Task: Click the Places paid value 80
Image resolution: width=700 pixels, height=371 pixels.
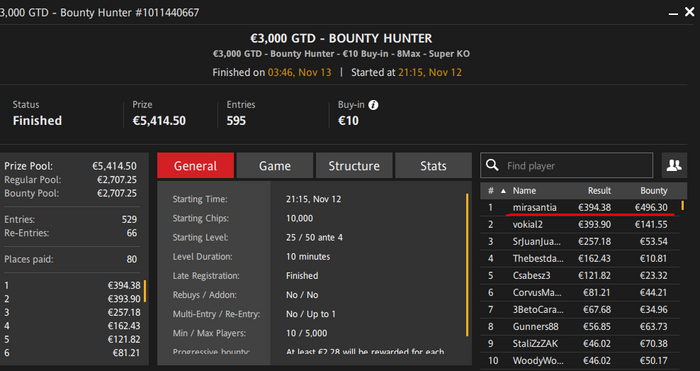Action: 132,259
